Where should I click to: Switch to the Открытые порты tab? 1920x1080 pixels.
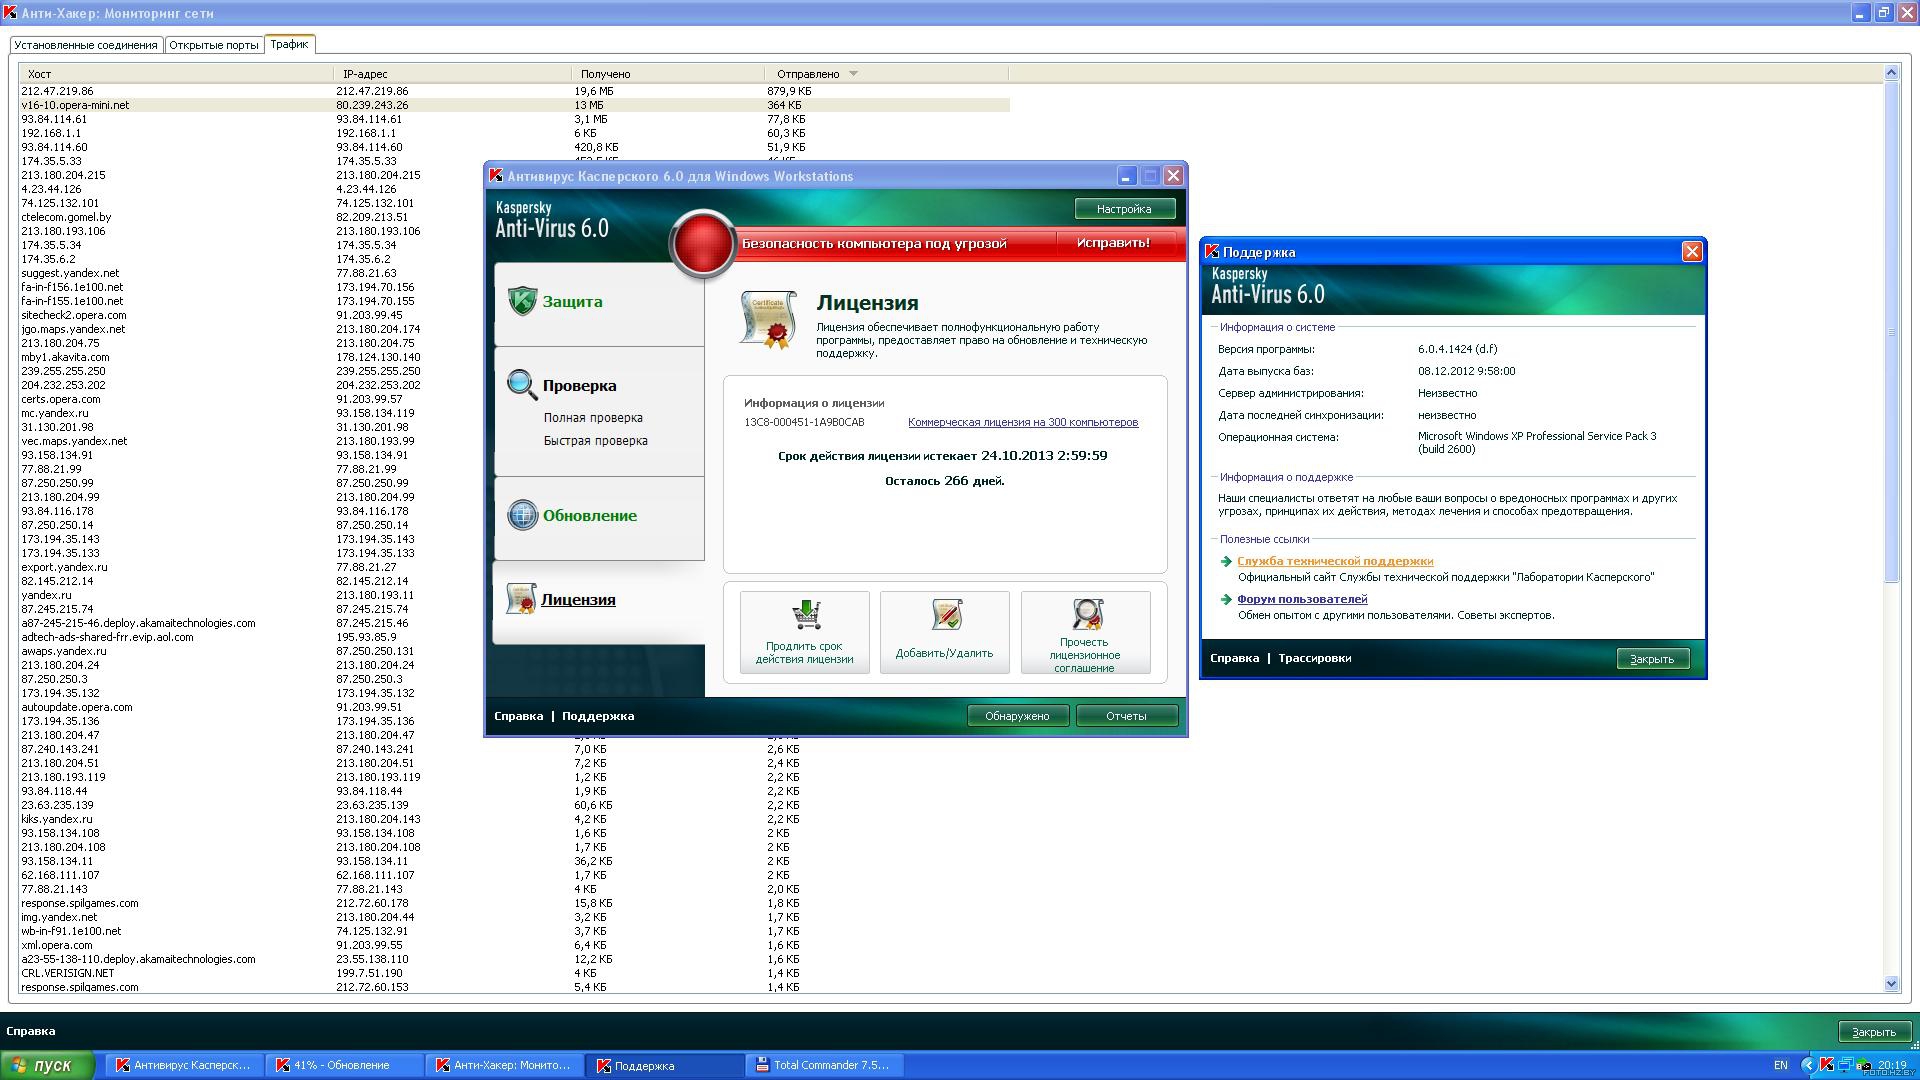pyautogui.click(x=214, y=45)
